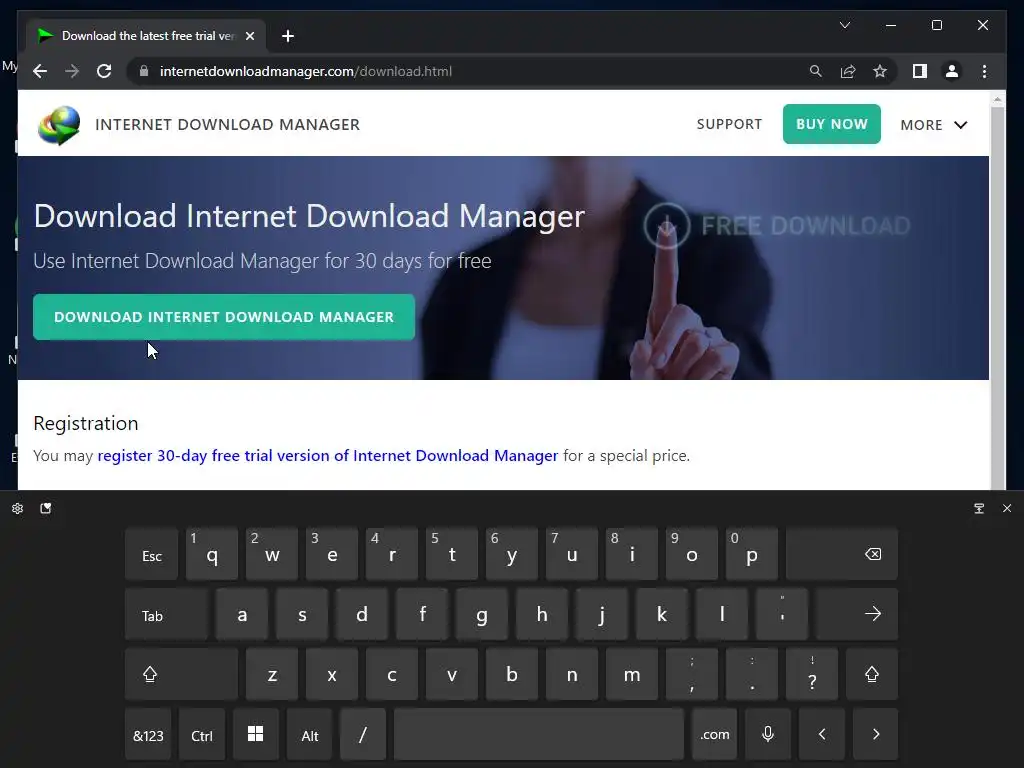Go back to the previous page
This screenshot has width=1024, height=768.
tap(40, 71)
